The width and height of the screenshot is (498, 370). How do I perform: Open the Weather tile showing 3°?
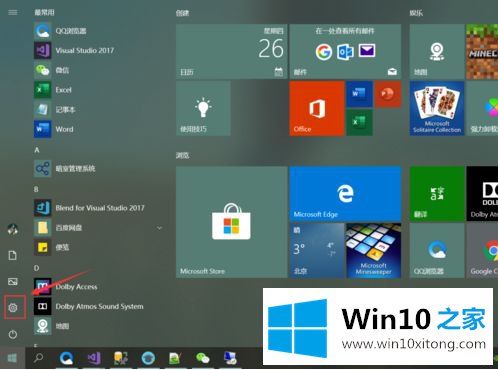pos(317,250)
